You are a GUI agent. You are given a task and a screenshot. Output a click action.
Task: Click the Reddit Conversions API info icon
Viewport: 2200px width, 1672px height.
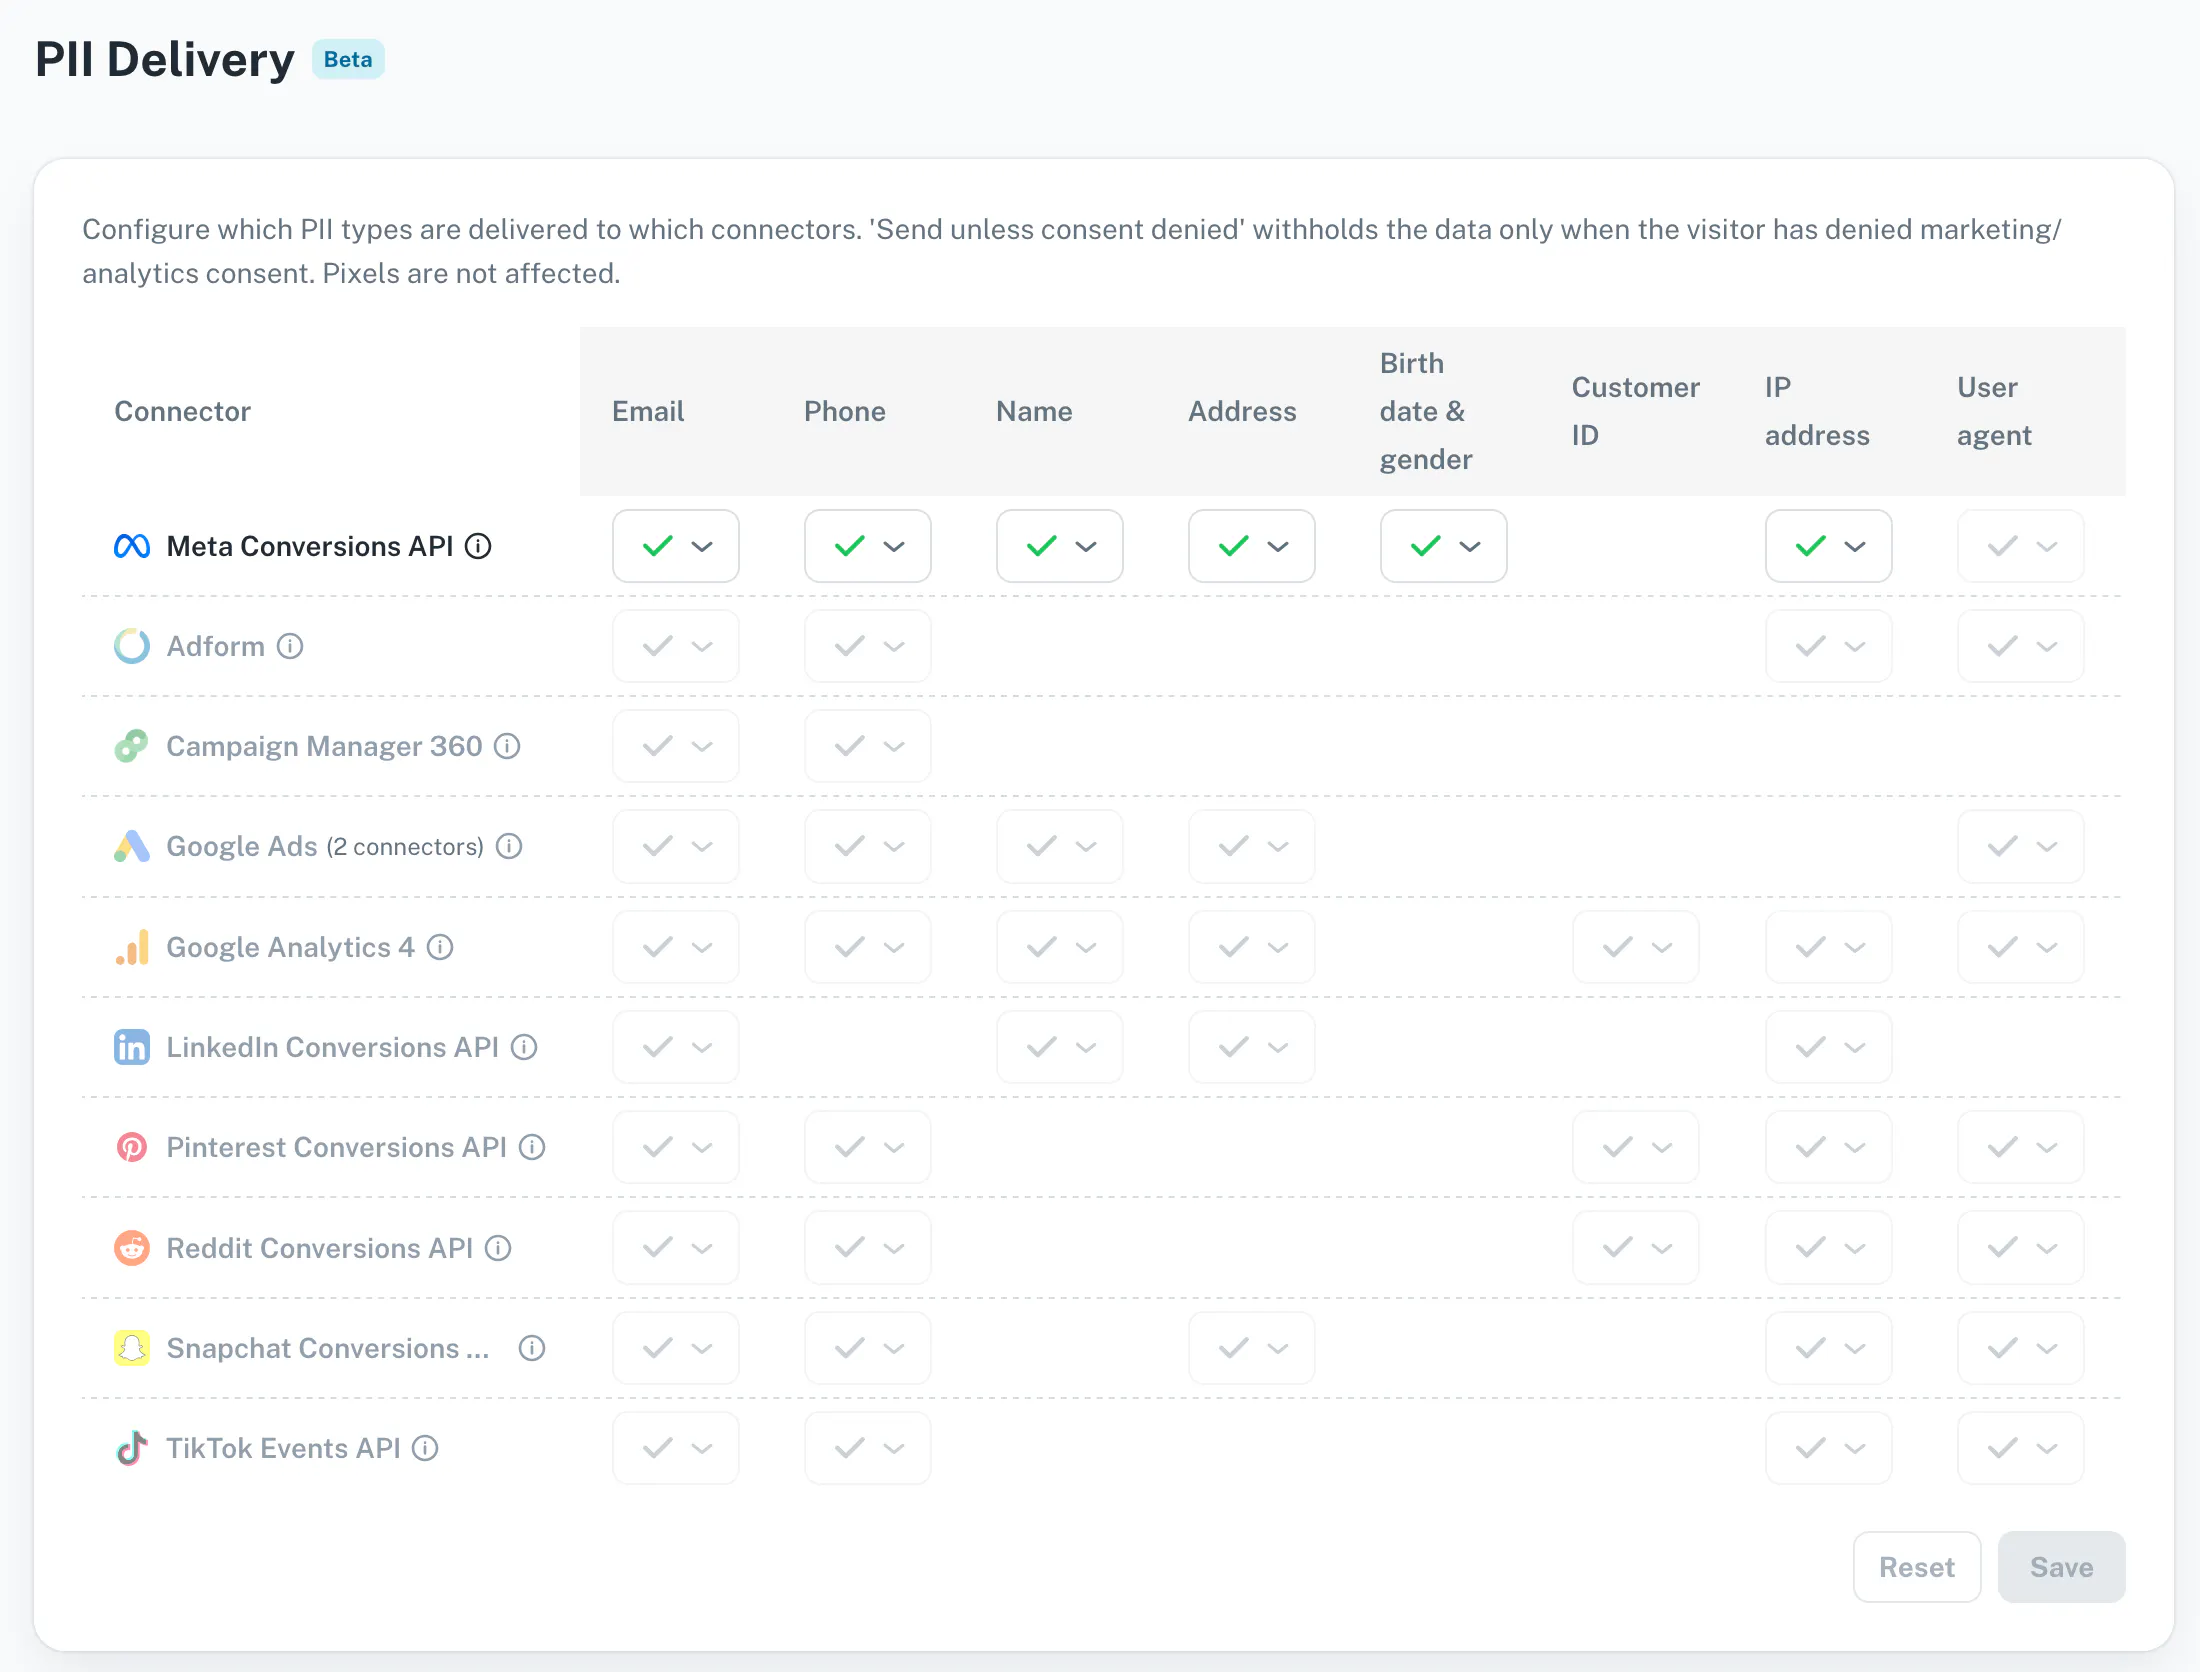498,1248
